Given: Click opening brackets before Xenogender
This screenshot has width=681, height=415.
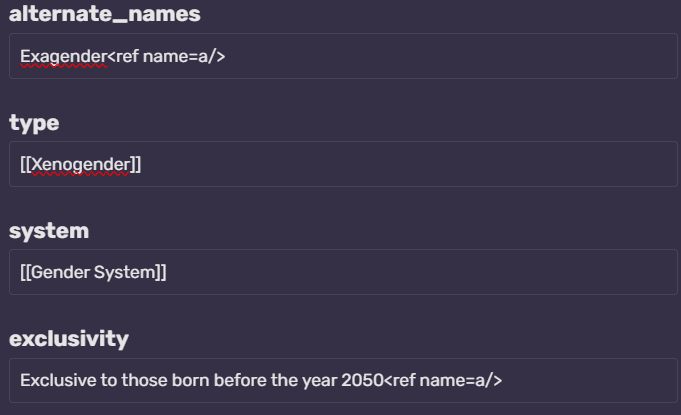Looking at the screenshot, I should click(x=25, y=164).
